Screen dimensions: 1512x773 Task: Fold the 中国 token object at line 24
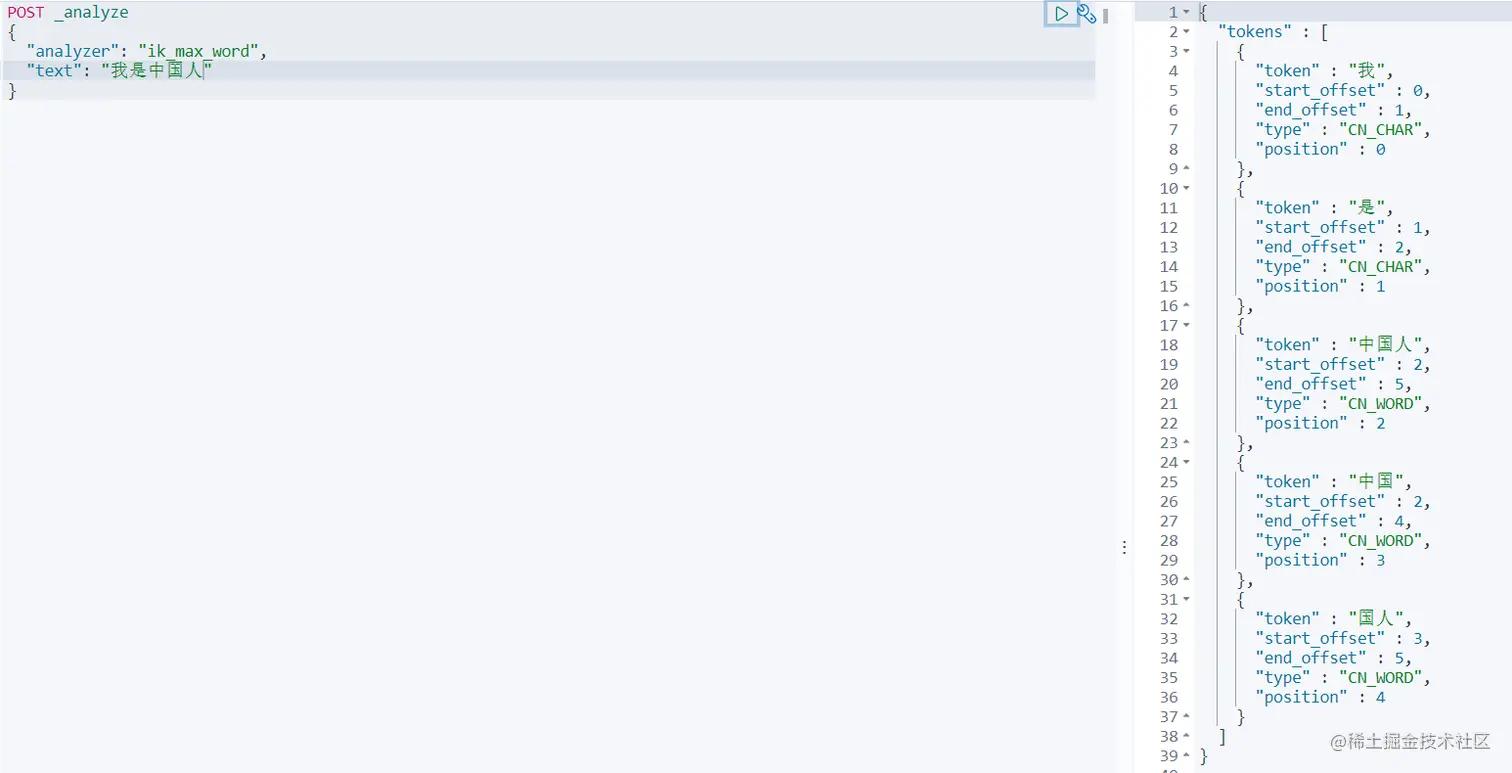click(x=1187, y=462)
